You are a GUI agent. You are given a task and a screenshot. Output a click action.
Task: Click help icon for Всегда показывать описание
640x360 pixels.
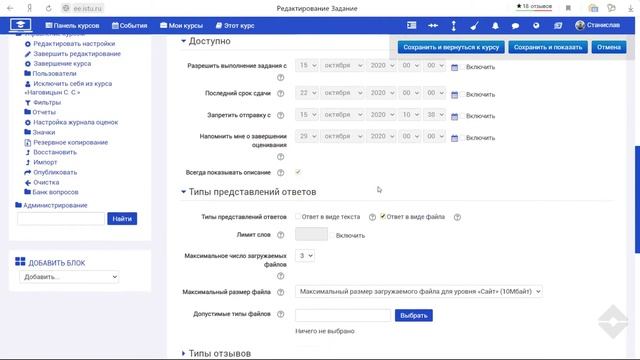coord(280,173)
